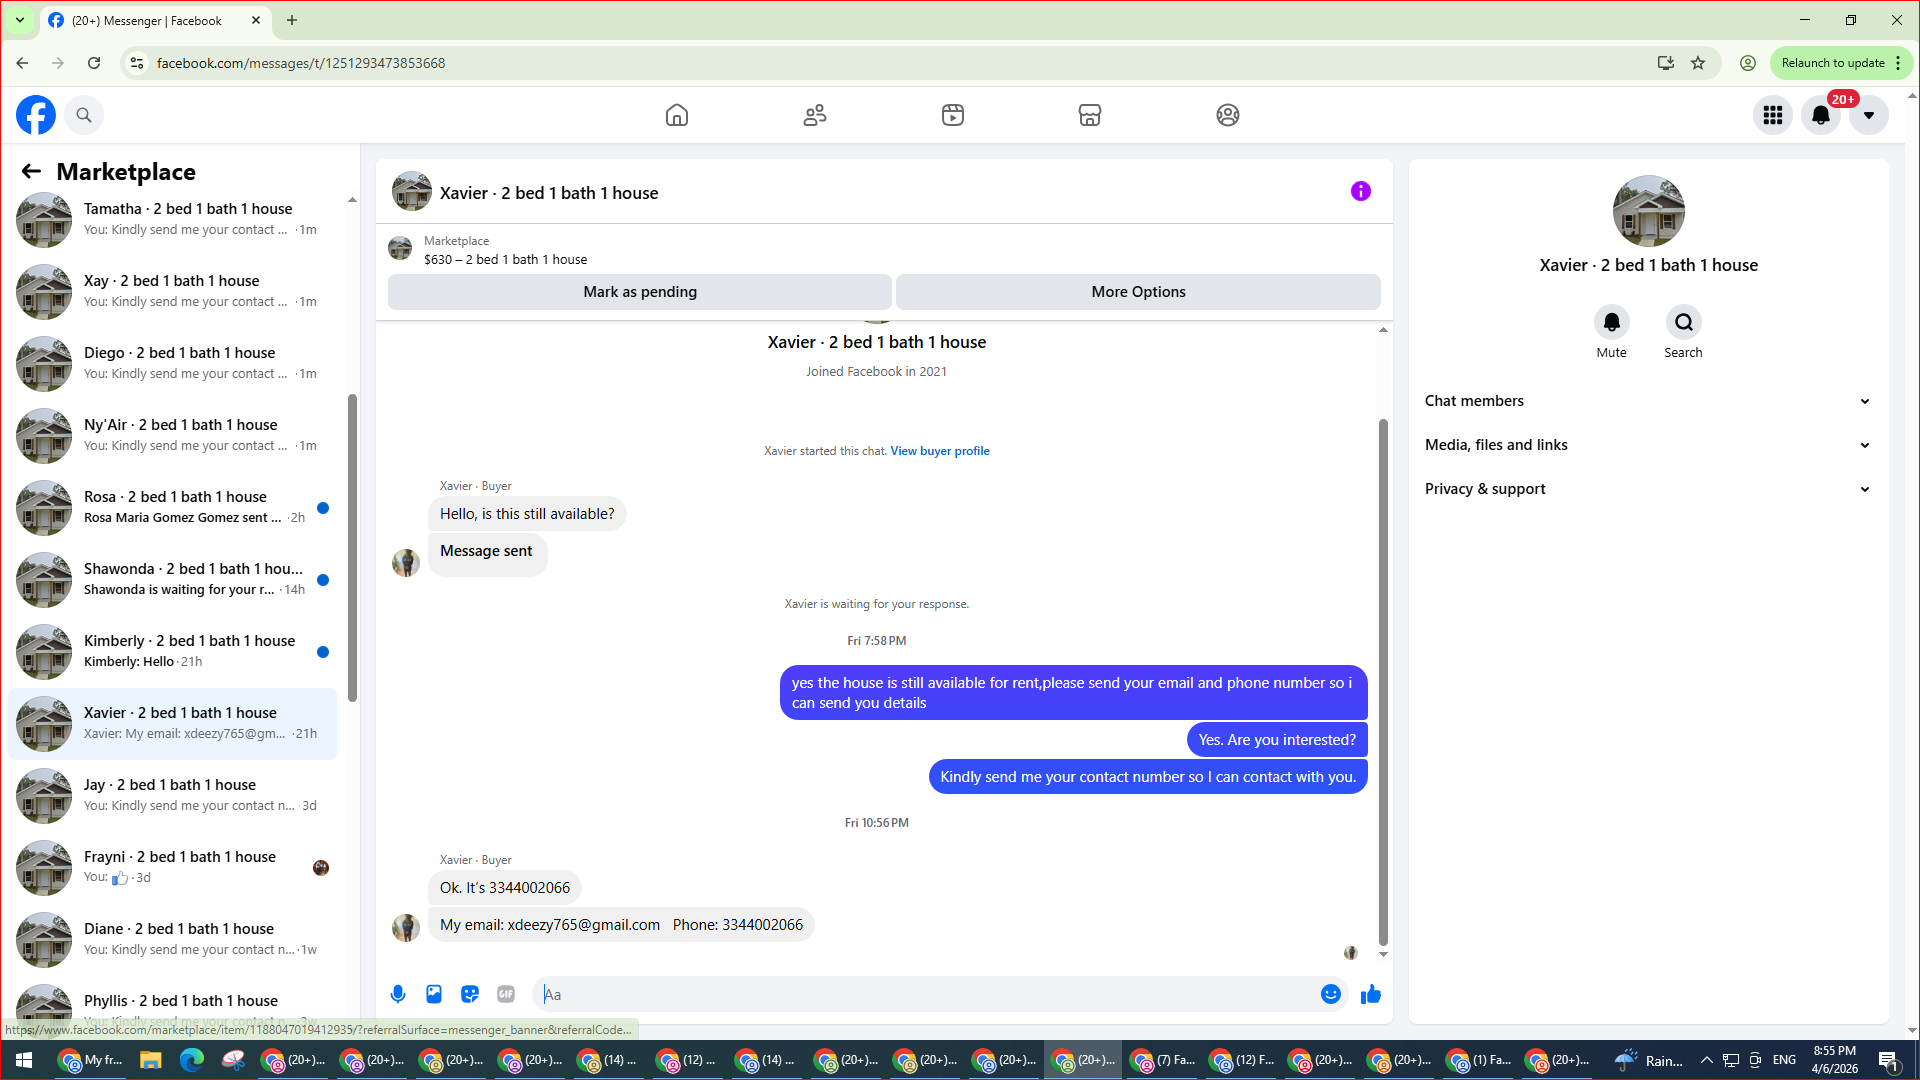Screen dimensions: 1920x1080
Task: Open the Video (Reels) icon
Action: click(953, 115)
